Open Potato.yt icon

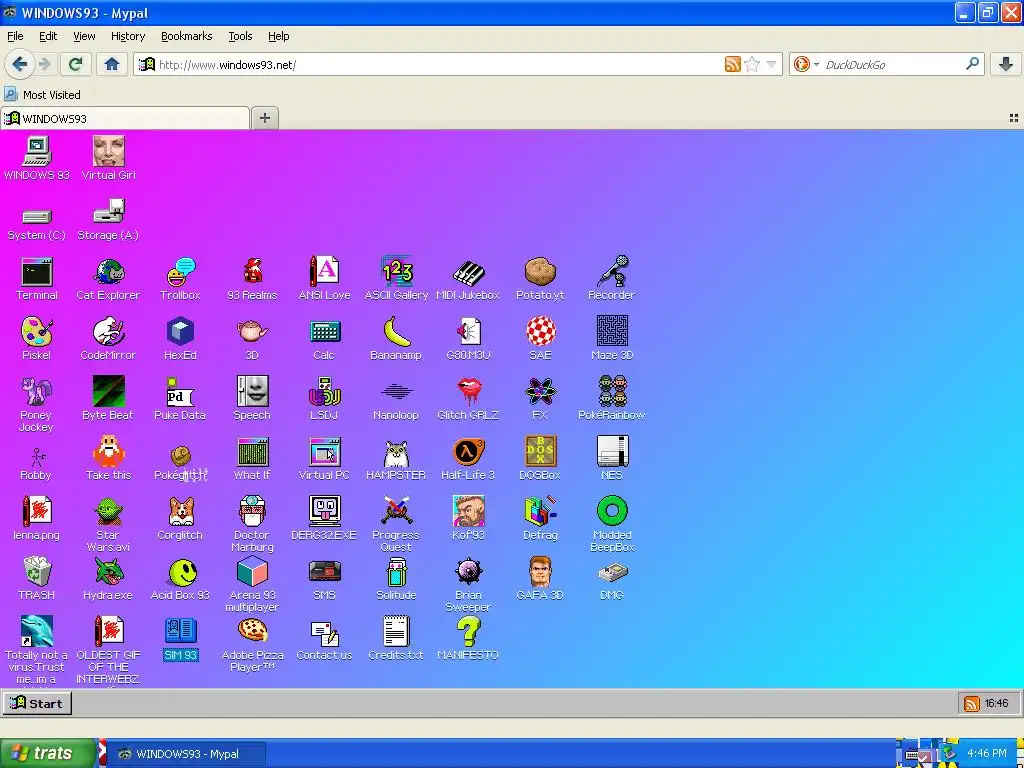[x=540, y=272]
